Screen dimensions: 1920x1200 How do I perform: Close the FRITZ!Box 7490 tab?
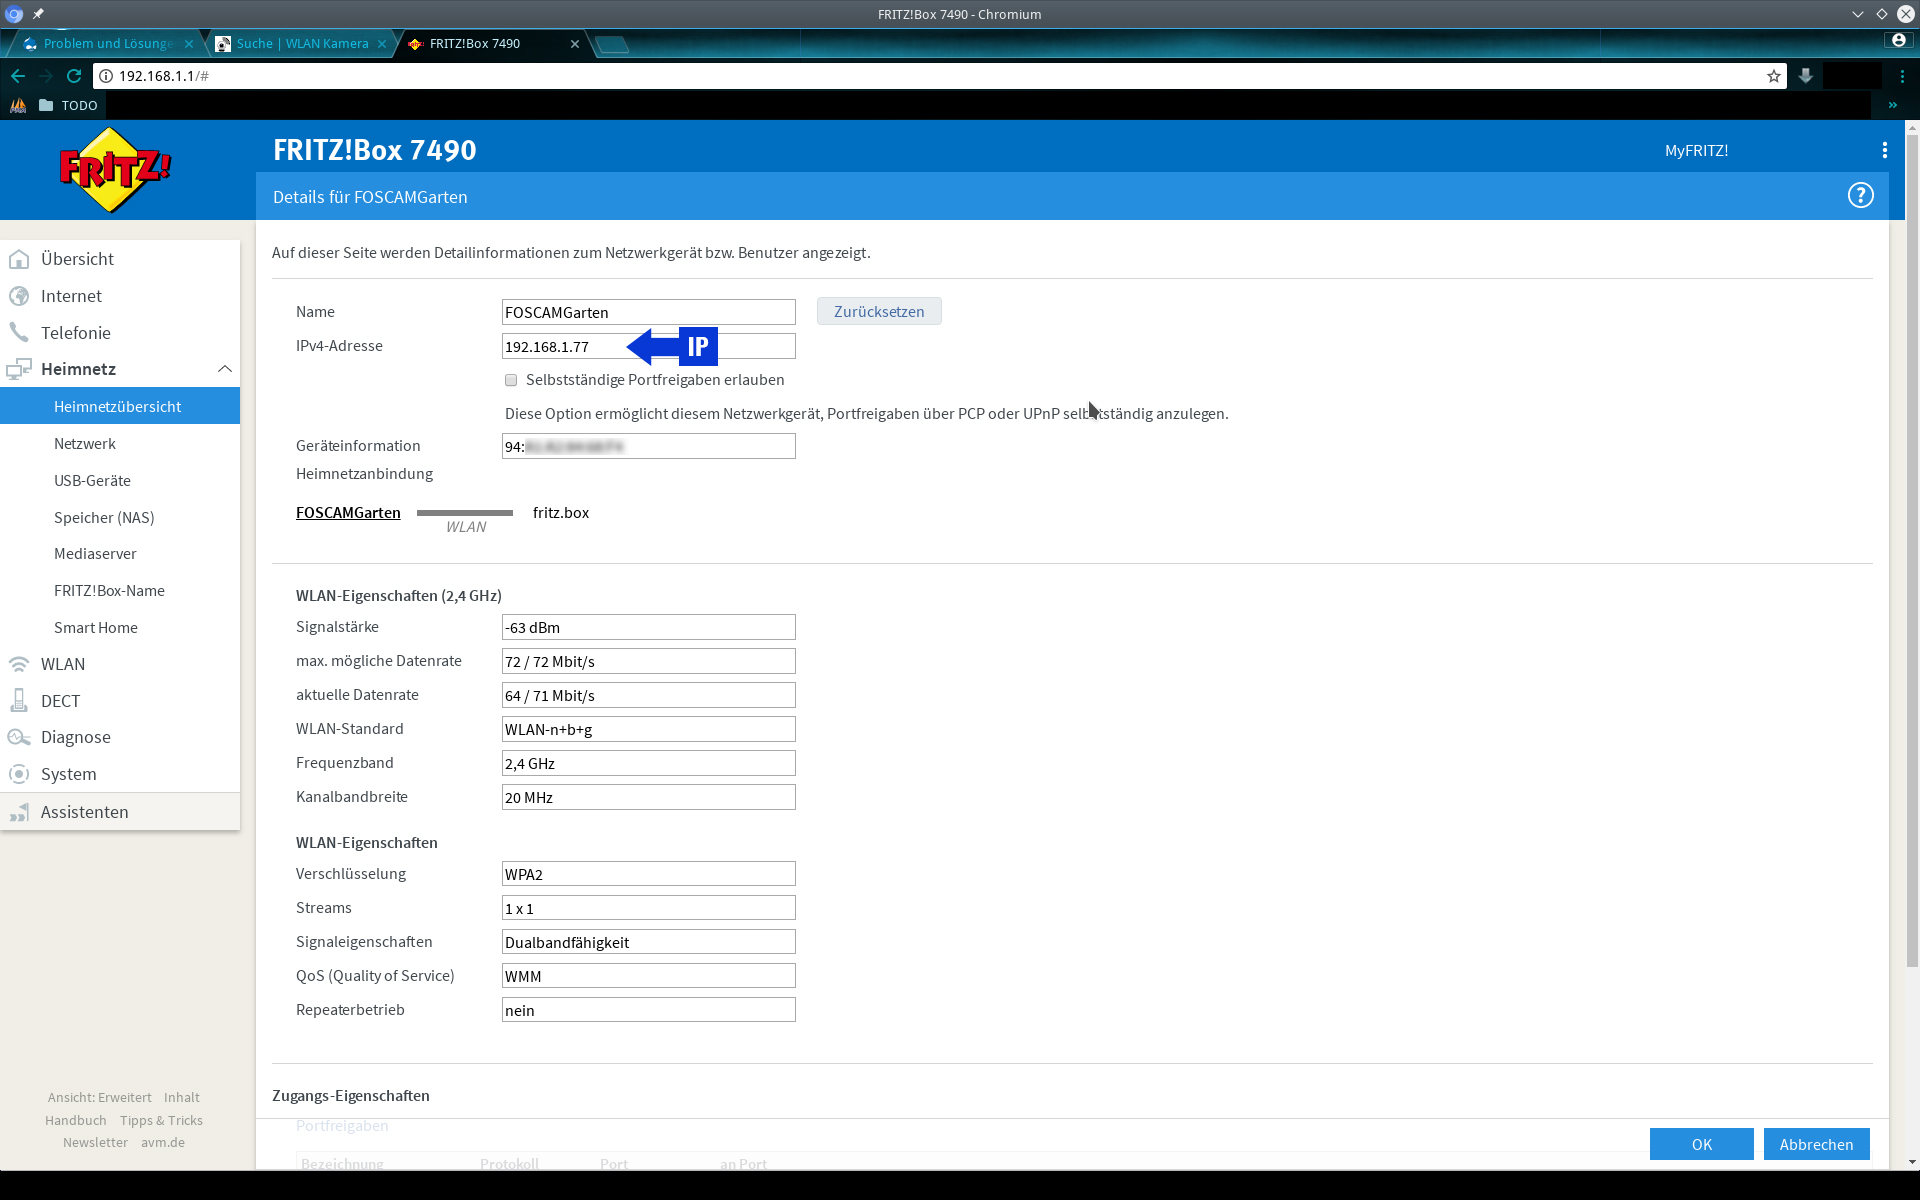pos(575,44)
